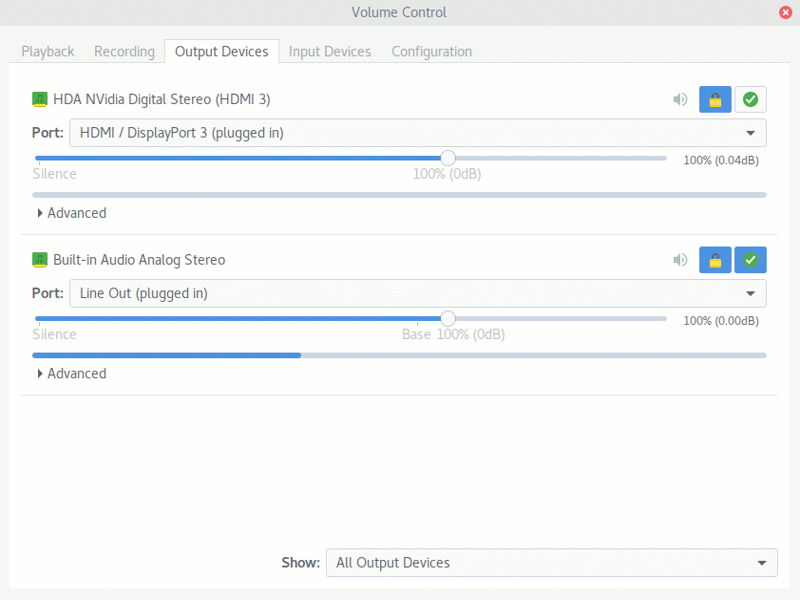Screen dimensions: 800x600
Task: Close the Volume Control window
Action: tap(785, 12)
